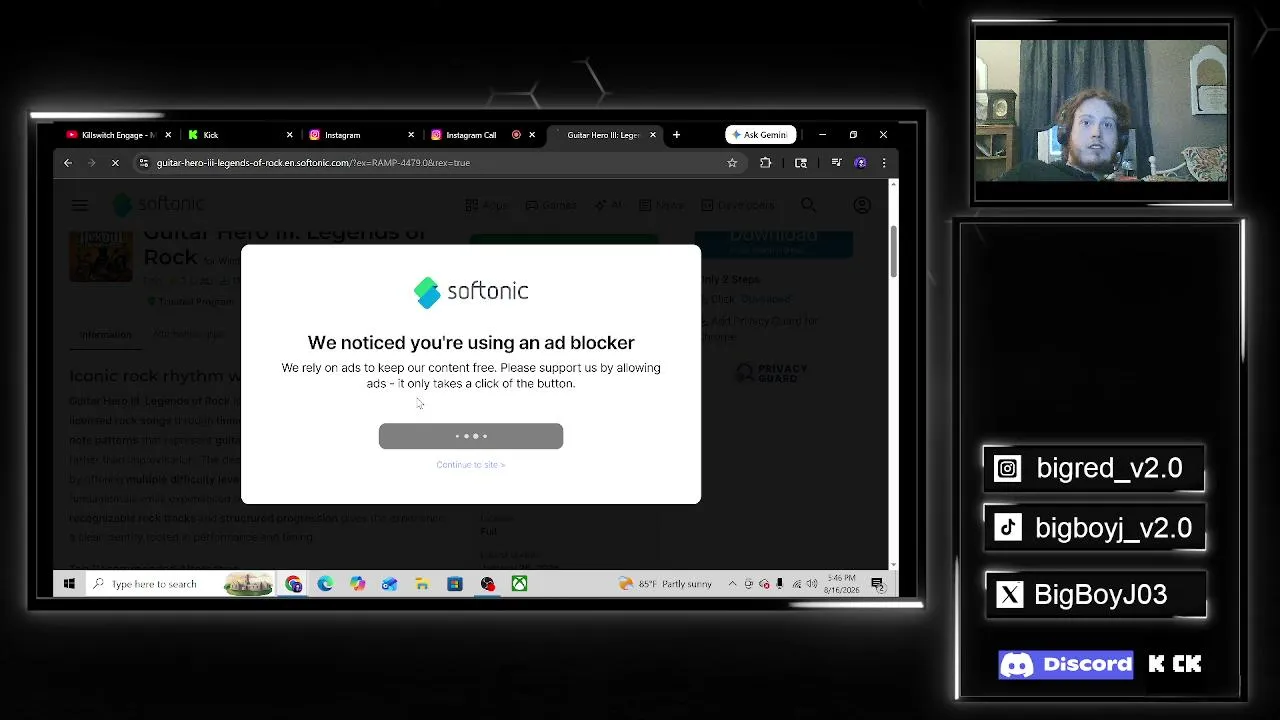The image size is (1280, 720).
Task: Click the taskbar search box
Action: click(181, 584)
